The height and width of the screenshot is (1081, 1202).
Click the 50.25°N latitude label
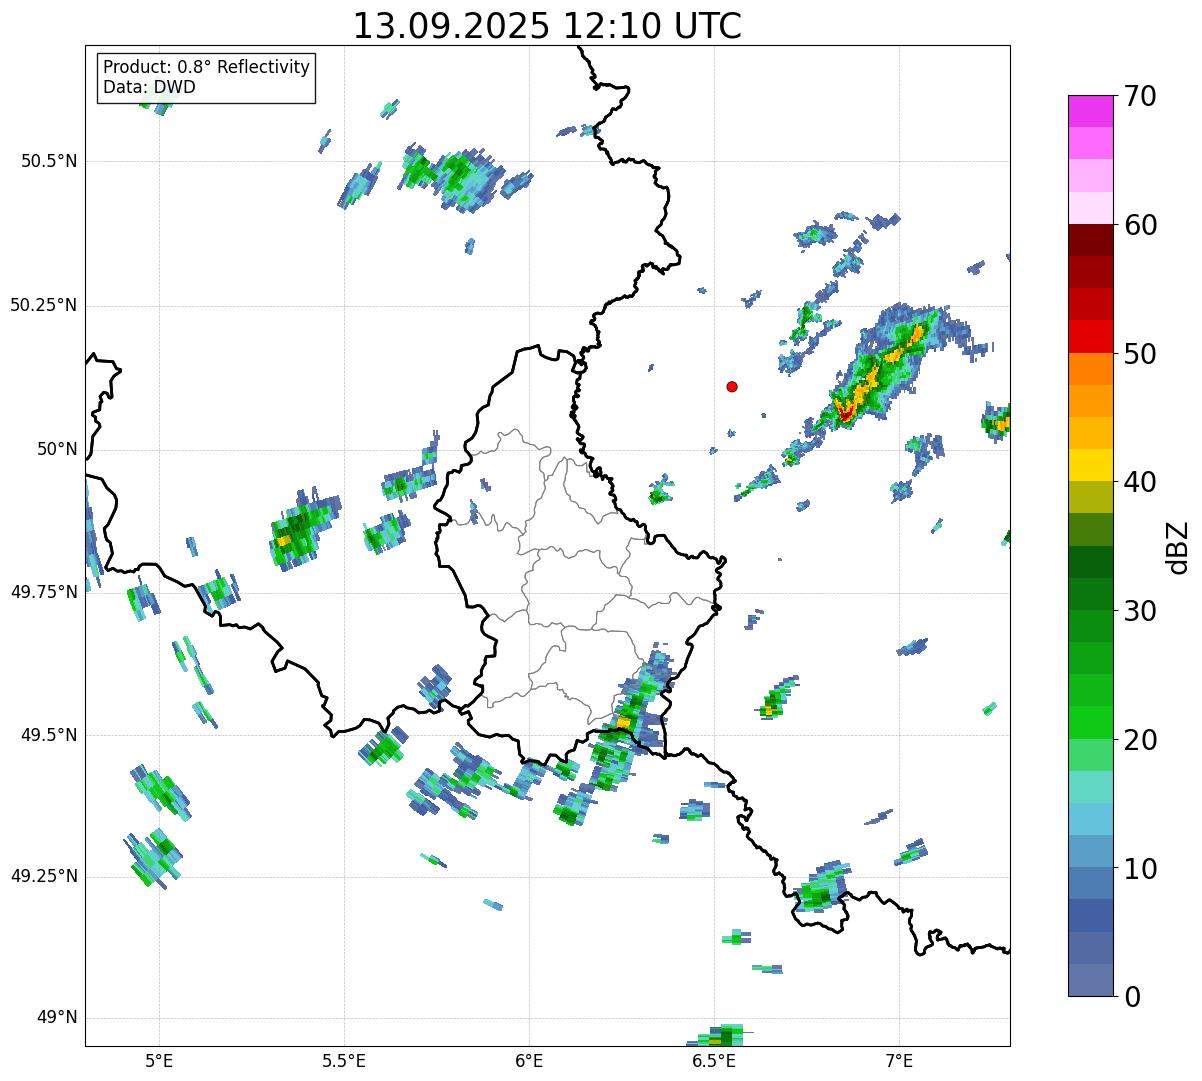coord(43,305)
